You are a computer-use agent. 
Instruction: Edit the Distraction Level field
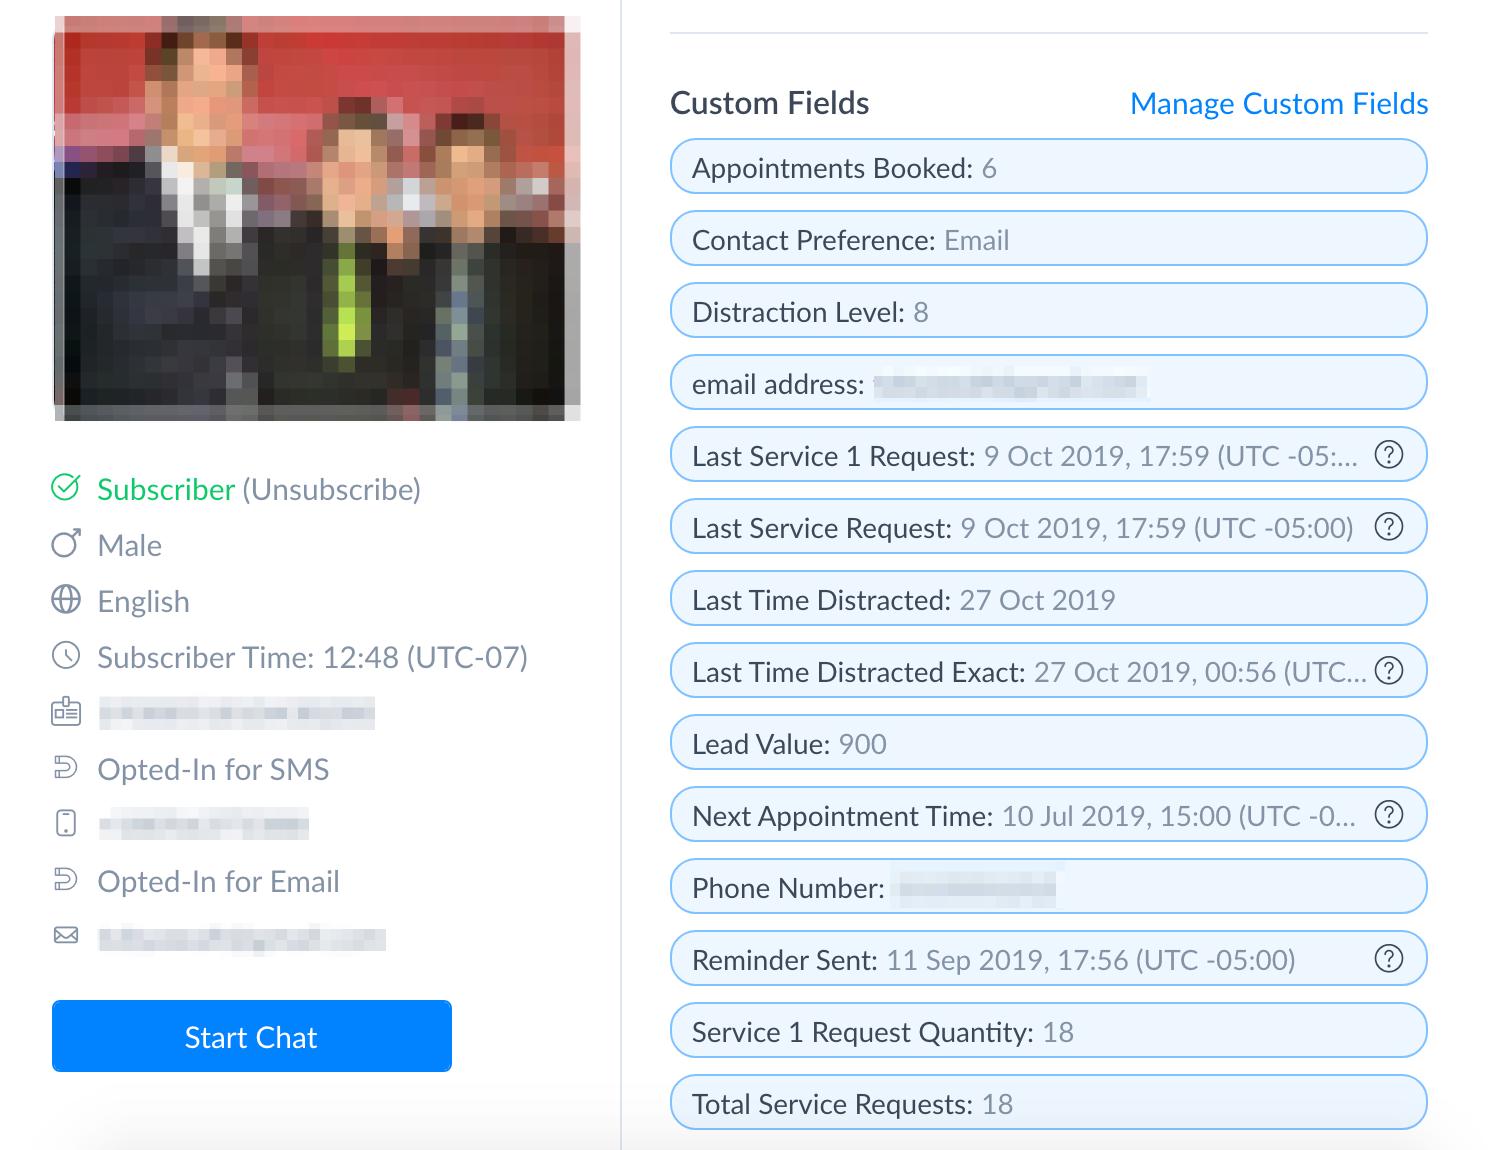1049,311
